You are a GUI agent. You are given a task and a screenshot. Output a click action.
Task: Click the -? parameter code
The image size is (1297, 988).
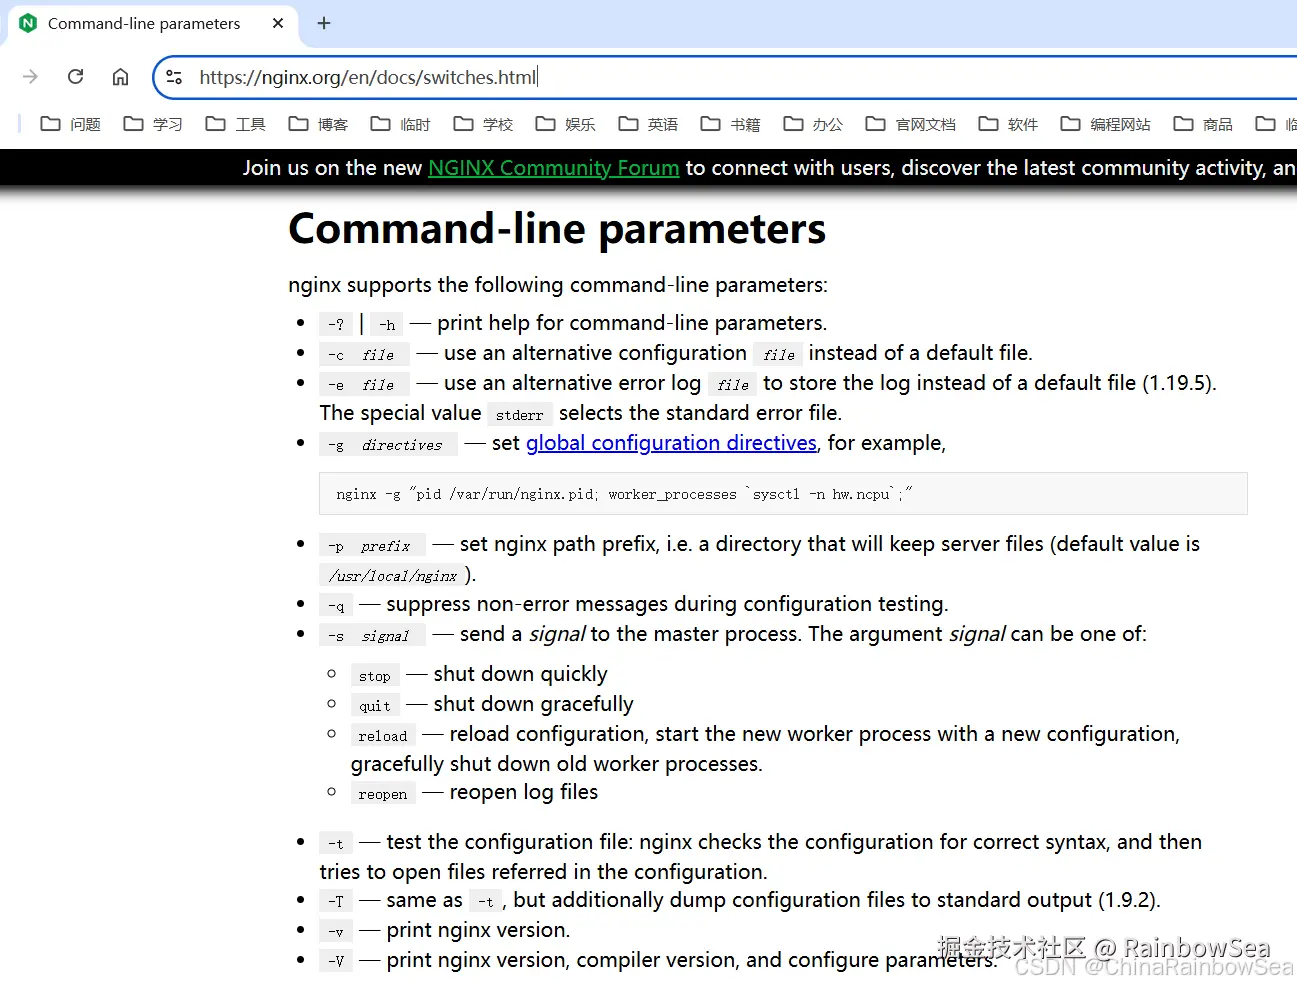336,324
